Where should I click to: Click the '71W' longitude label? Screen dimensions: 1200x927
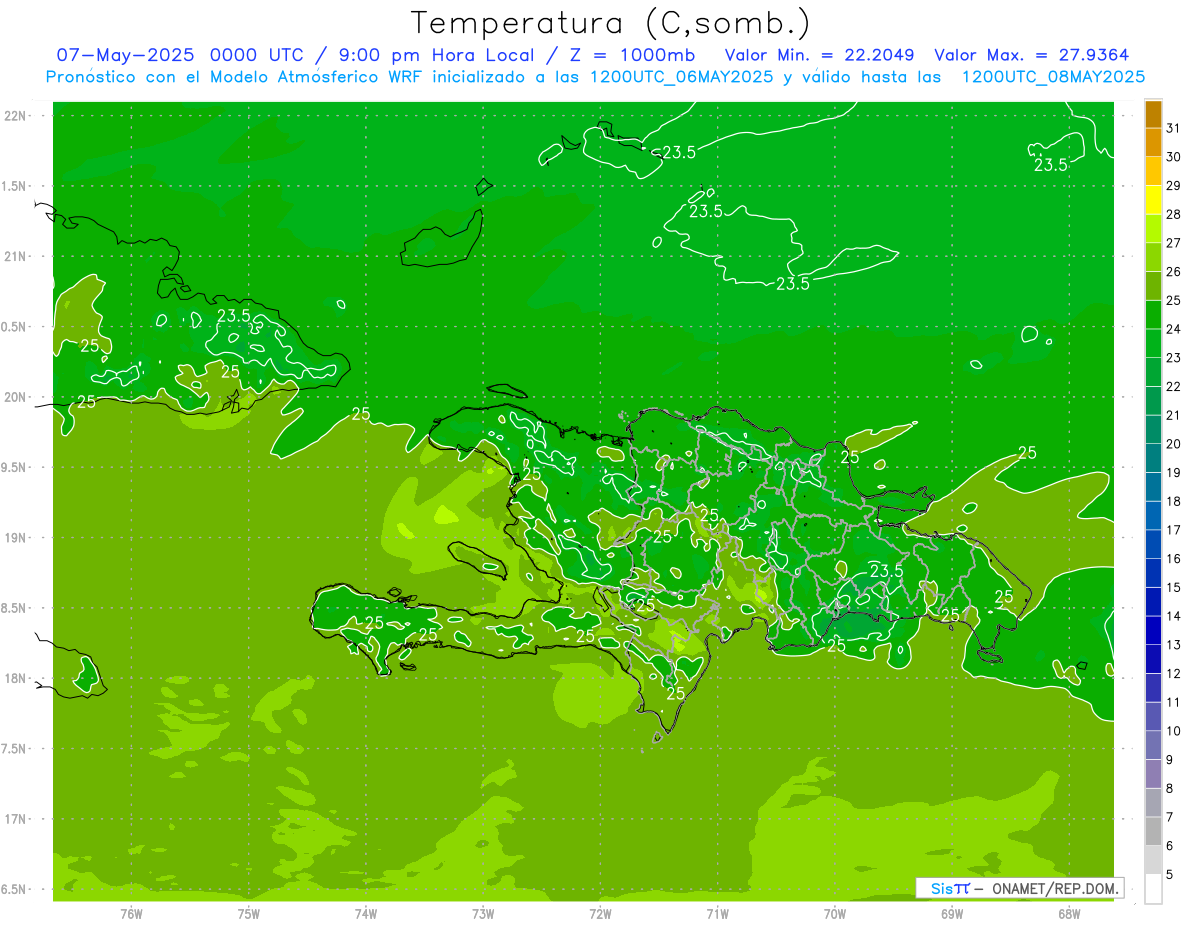point(717,914)
